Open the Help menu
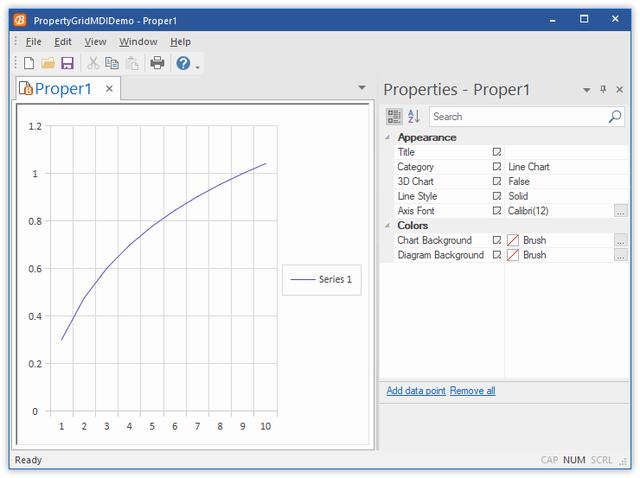The width and height of the screenshot is (640, 478). pyautogui.click(x=180, y=42)
